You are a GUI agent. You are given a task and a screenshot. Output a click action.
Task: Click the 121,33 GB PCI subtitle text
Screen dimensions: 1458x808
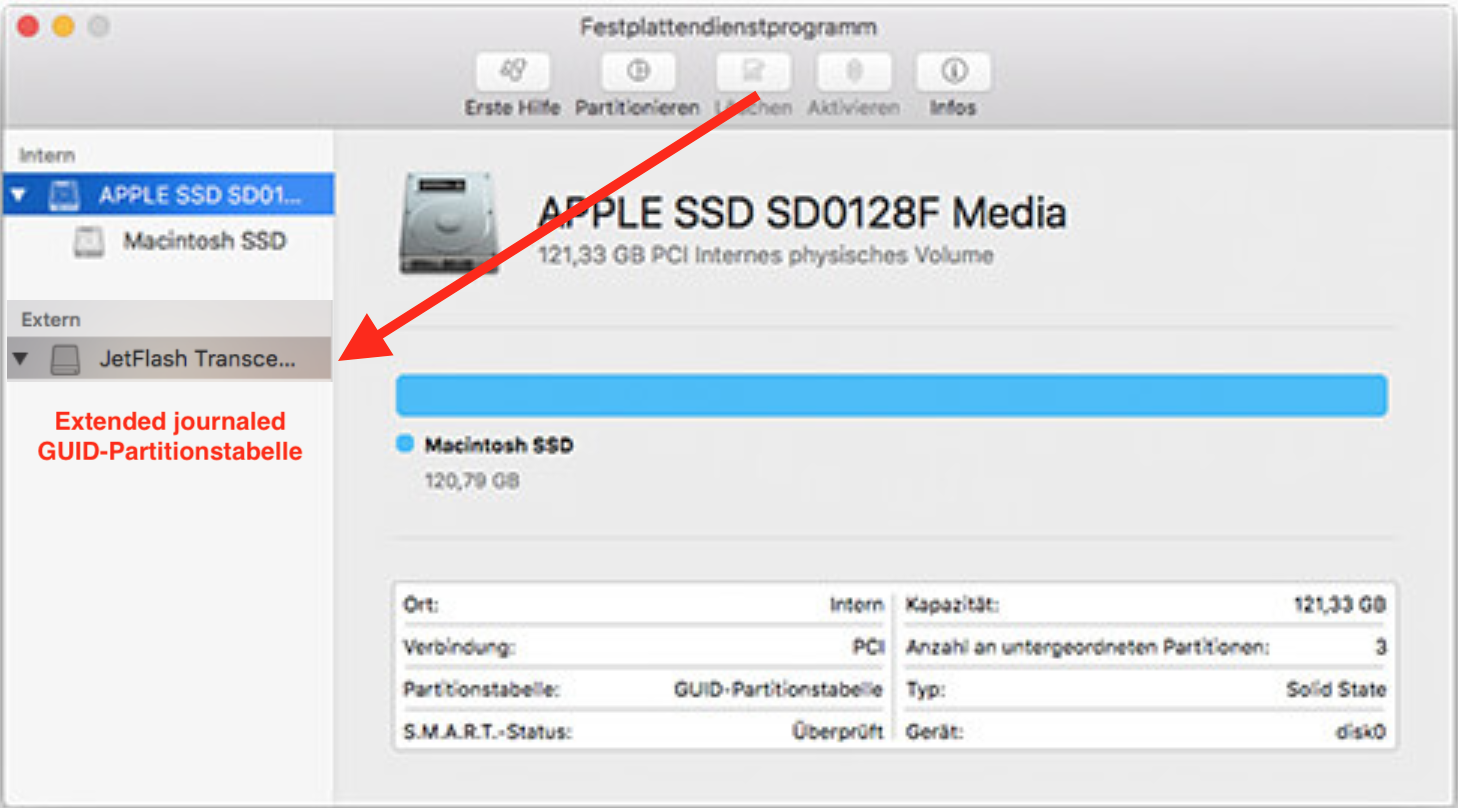click(x=766, y=255)
